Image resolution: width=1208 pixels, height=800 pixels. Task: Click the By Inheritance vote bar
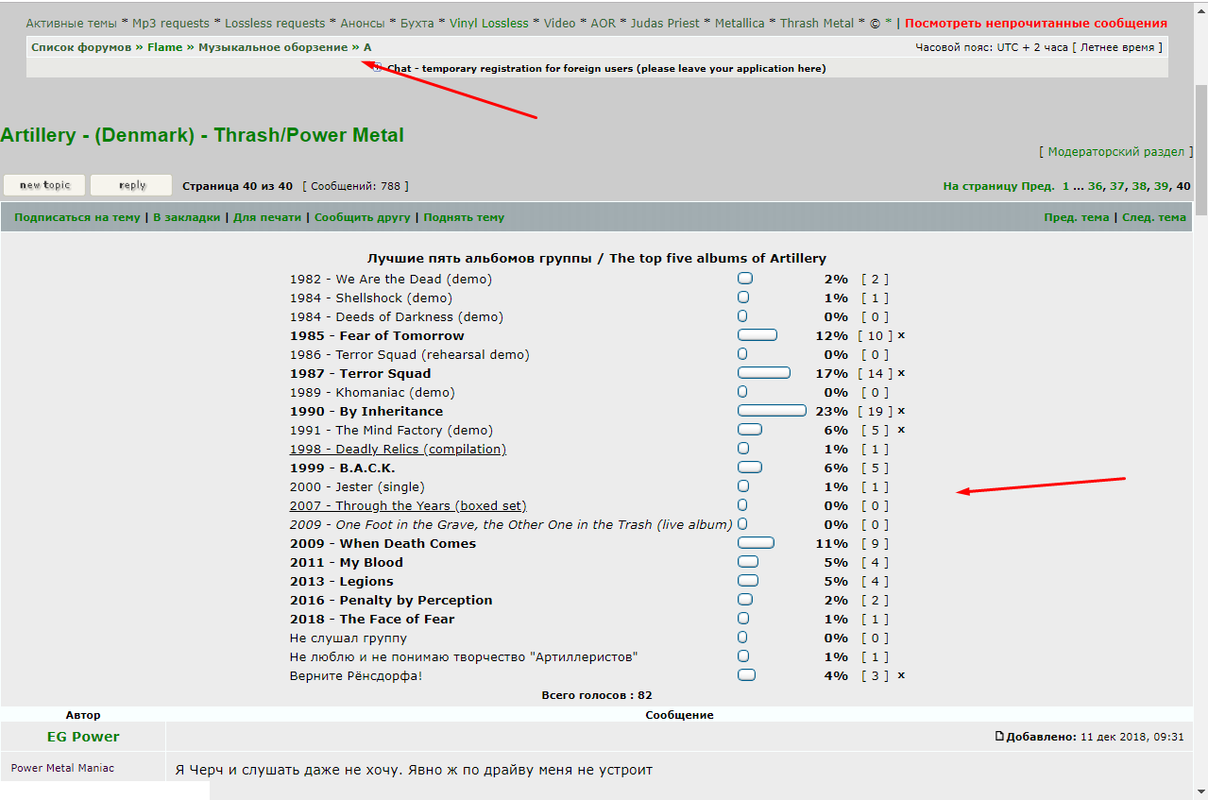pos(772,411)
